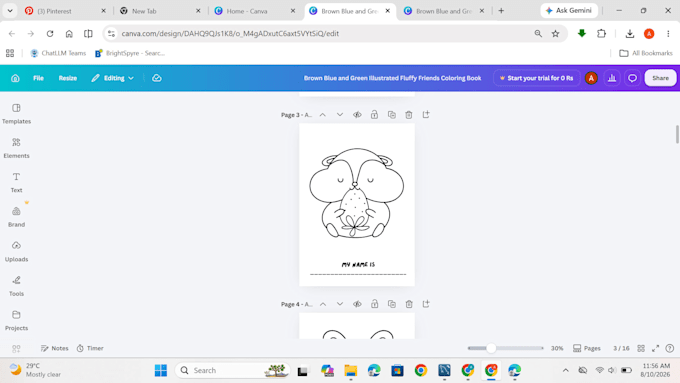The image size is (680, 383).
Task: Show hidden system tray icons
Action: pyautogui.click(x=566, y=370)
